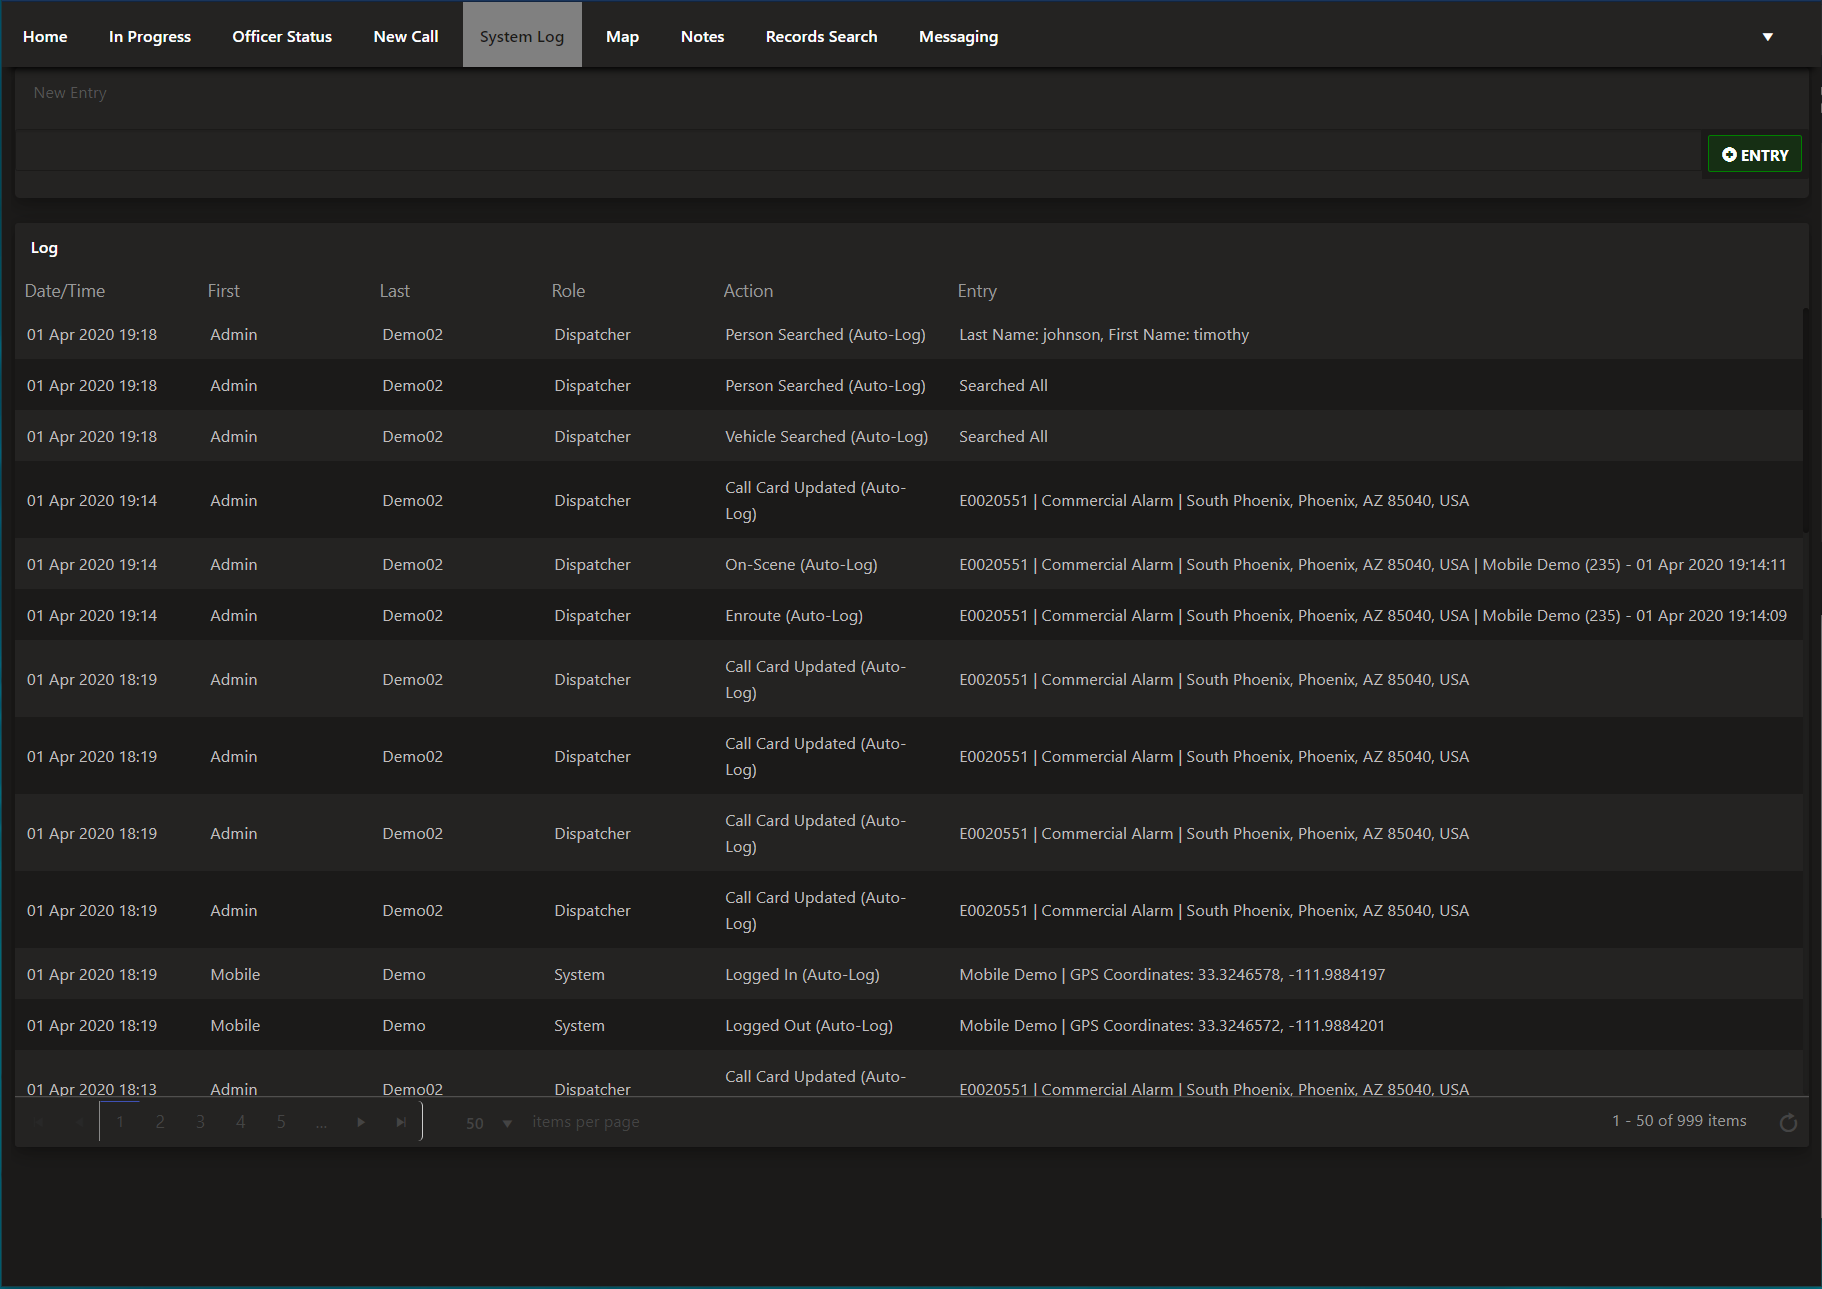
Task: Sort log by the Action column header
Action: (748, 291)
